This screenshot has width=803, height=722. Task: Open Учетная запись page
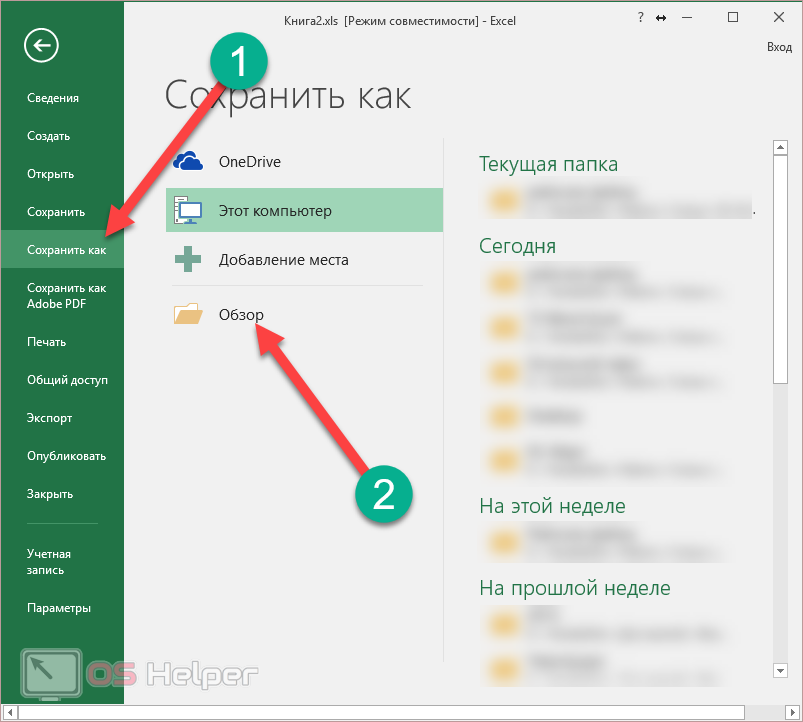click(x=49, y=562)
